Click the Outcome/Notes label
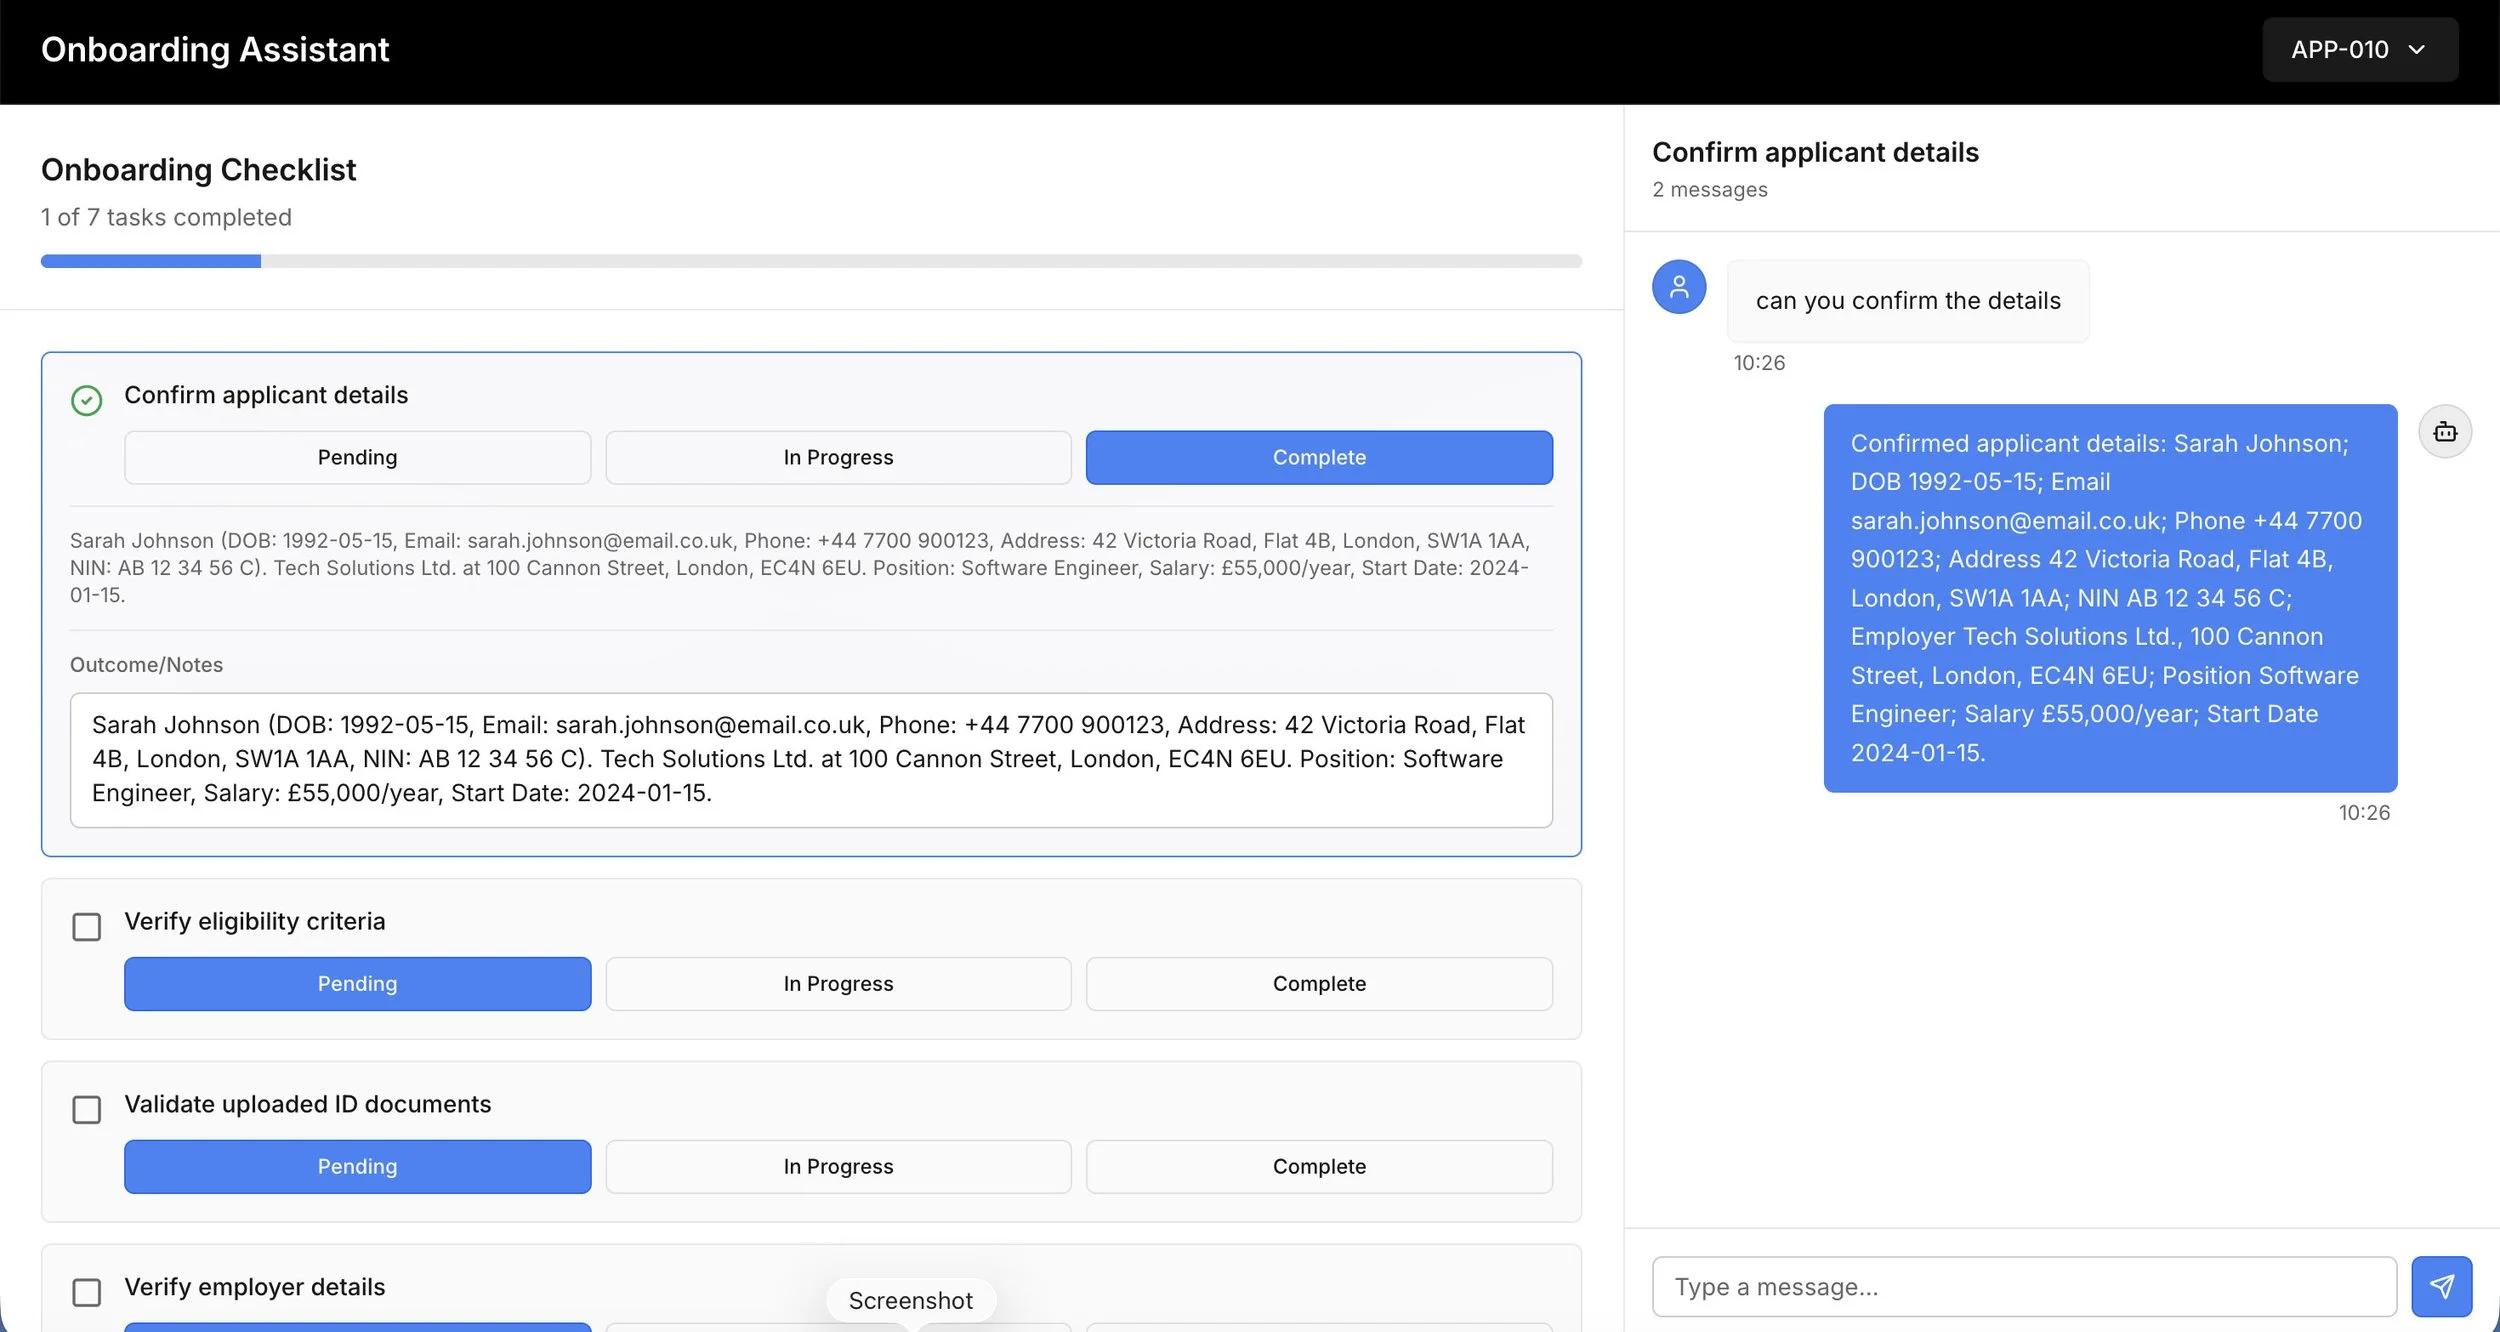2500x1332 pixels. click(x=146, y=665)
